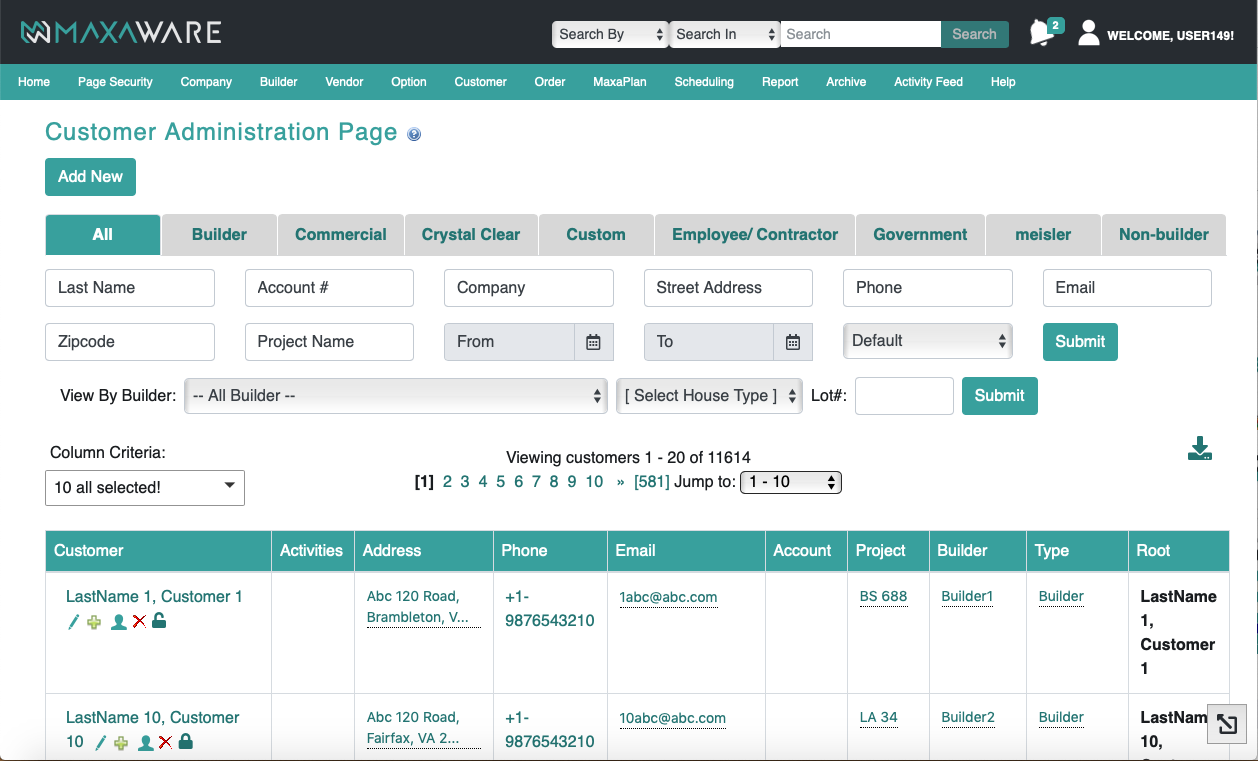Image resolution: width=1258 pixels, height=761 pixels.
Task: Open the MaxaPlan menu
Action: click(620, 82)
